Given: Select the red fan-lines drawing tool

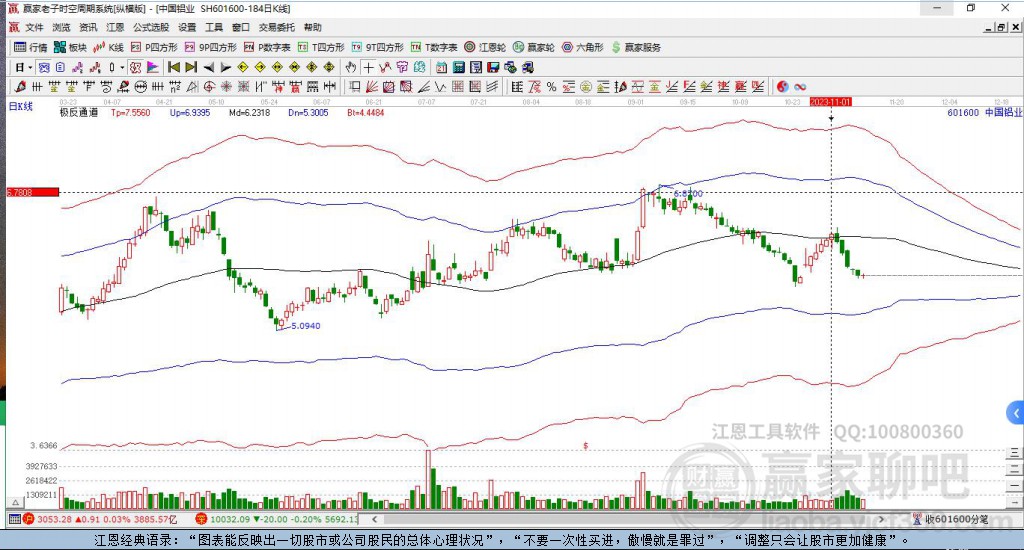Looking at the screenshot, I should coord(372,86).
